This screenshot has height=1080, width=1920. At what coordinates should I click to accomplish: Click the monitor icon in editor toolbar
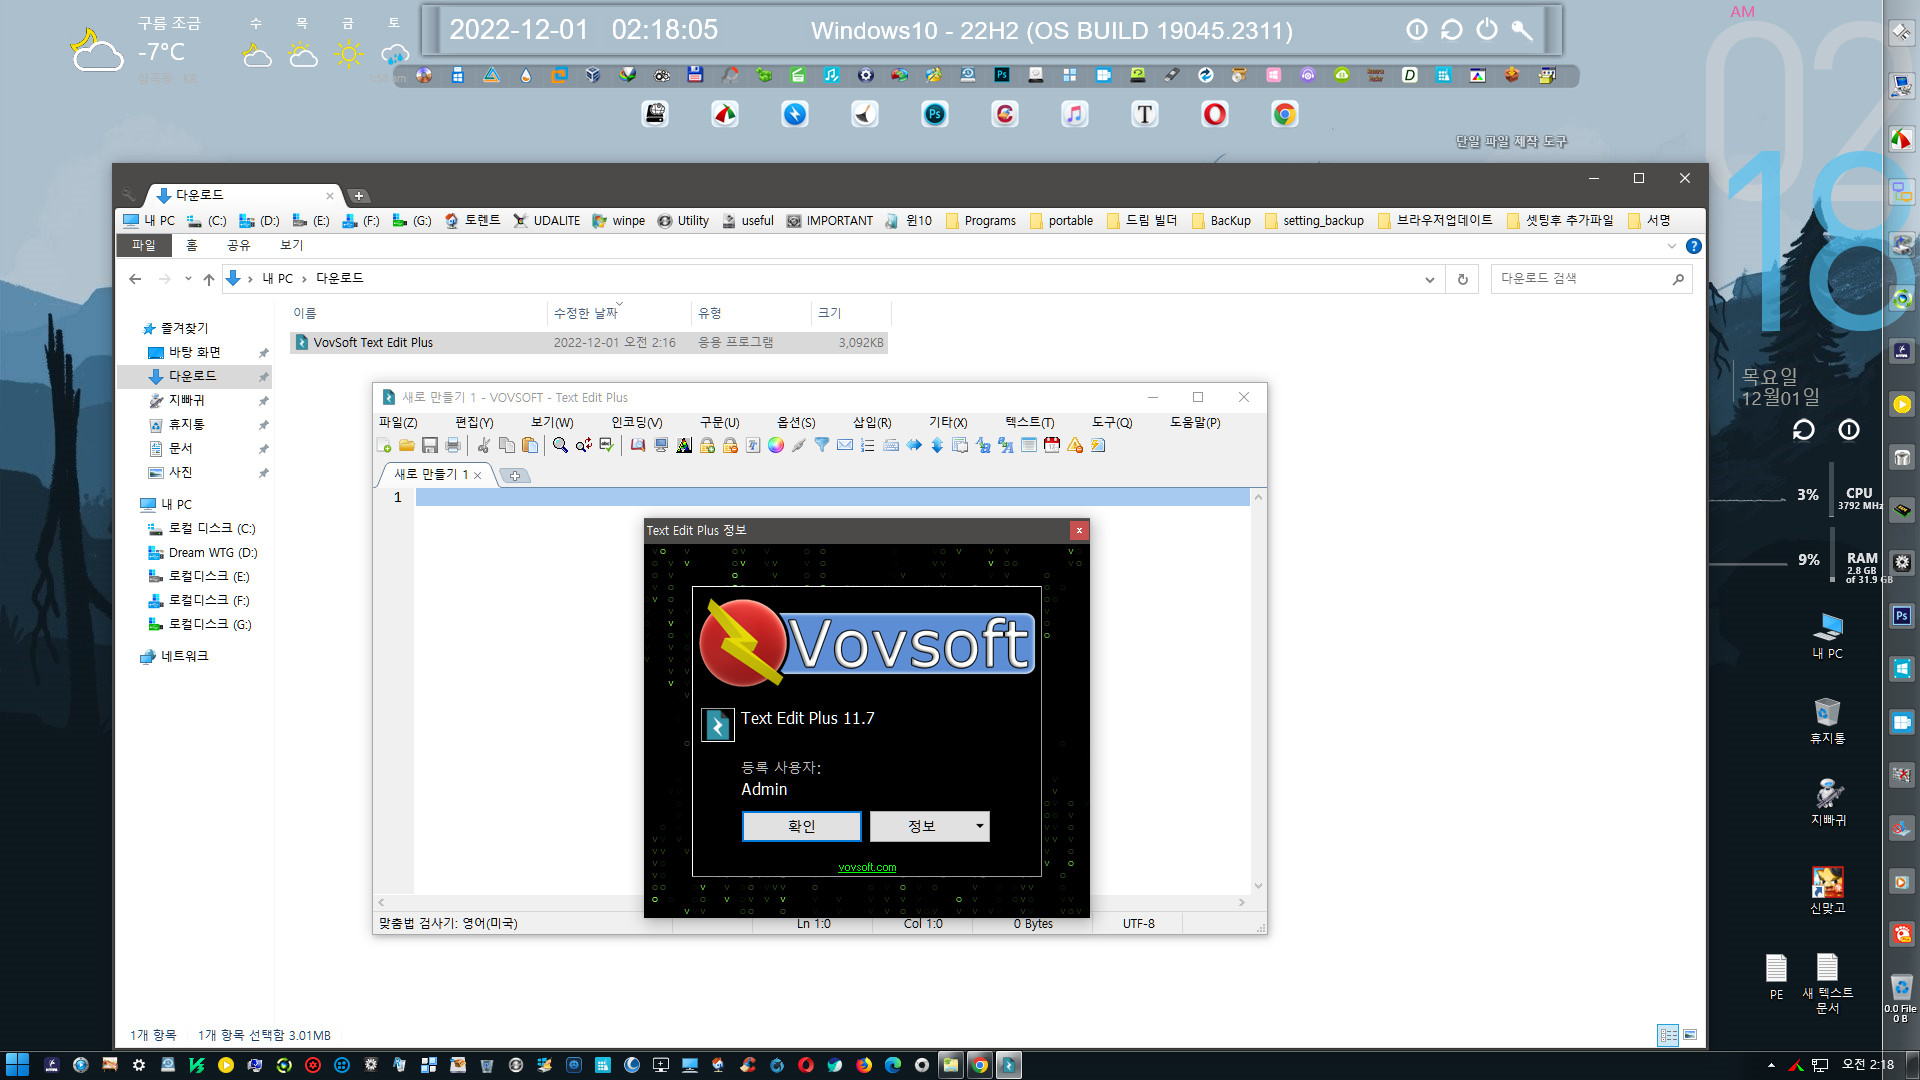tap(661, 446)
